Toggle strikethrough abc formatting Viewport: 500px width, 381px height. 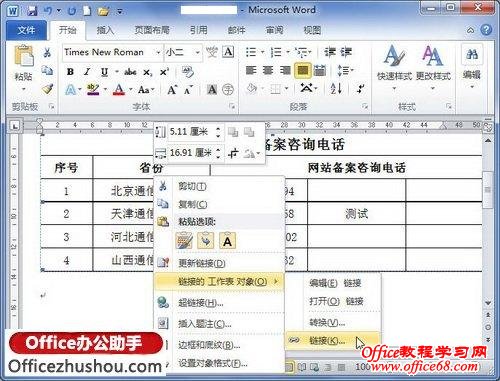[x=130, y=72]
